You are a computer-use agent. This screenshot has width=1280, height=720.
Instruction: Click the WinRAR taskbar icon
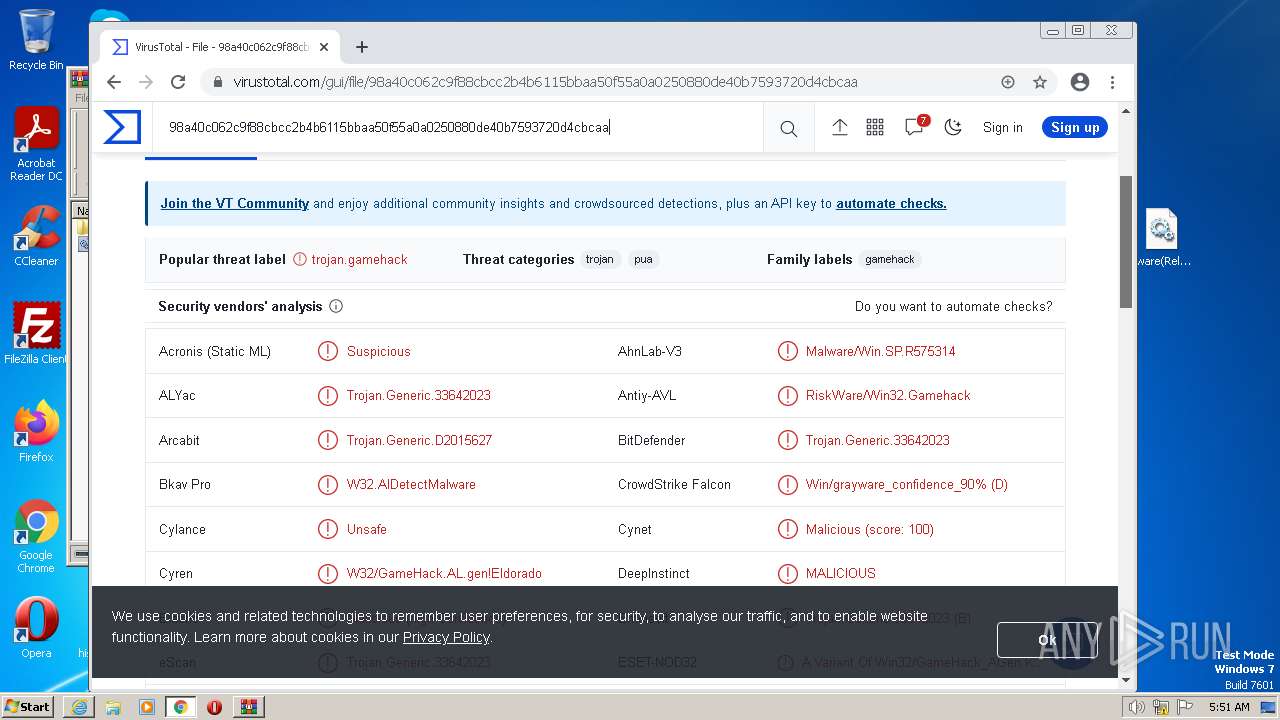[248, 707]
